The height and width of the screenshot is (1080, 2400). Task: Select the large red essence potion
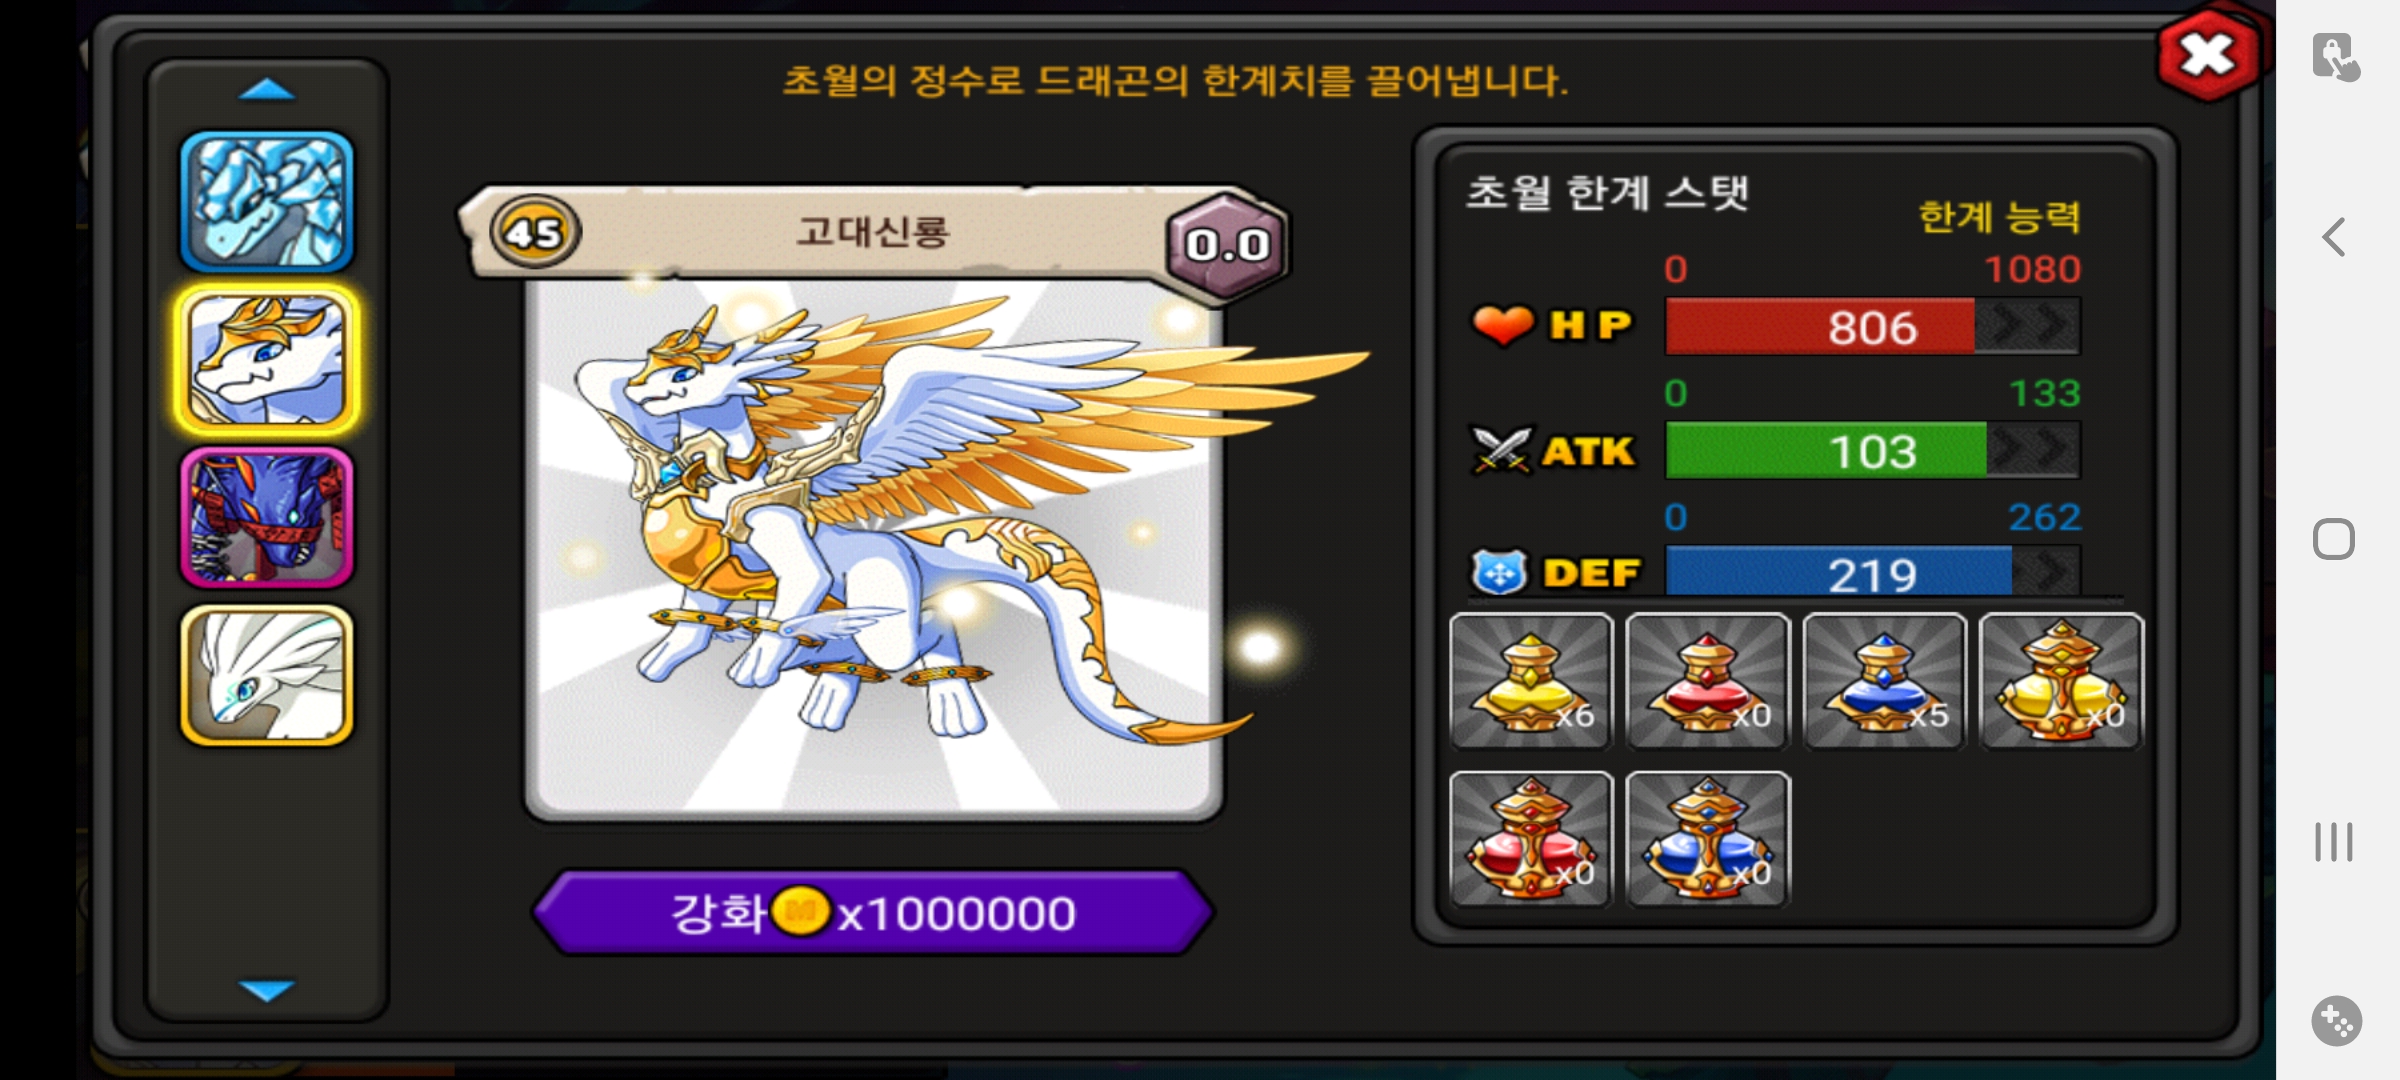(1531, 839)
